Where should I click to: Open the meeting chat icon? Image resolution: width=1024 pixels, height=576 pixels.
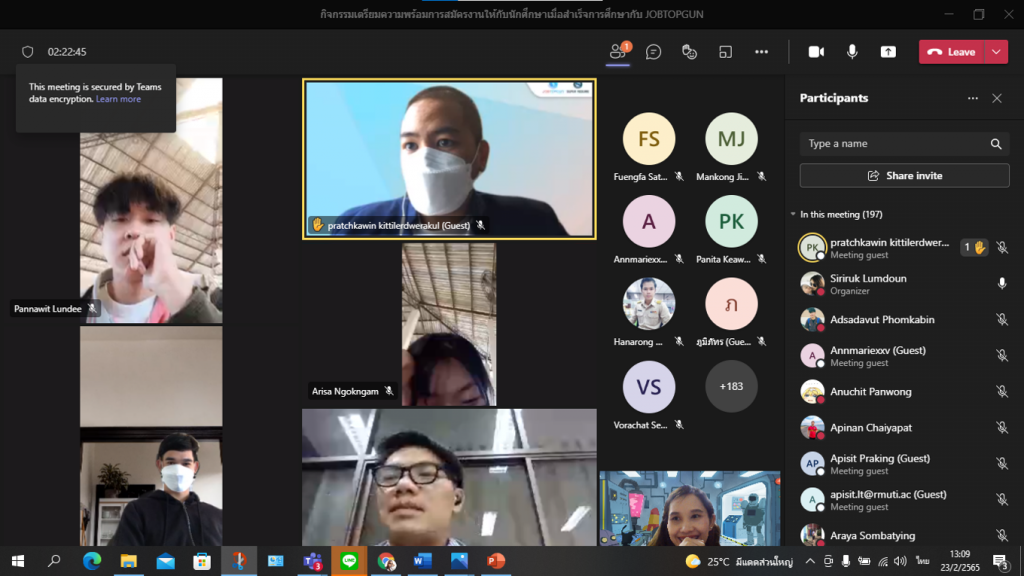(654, 52)
